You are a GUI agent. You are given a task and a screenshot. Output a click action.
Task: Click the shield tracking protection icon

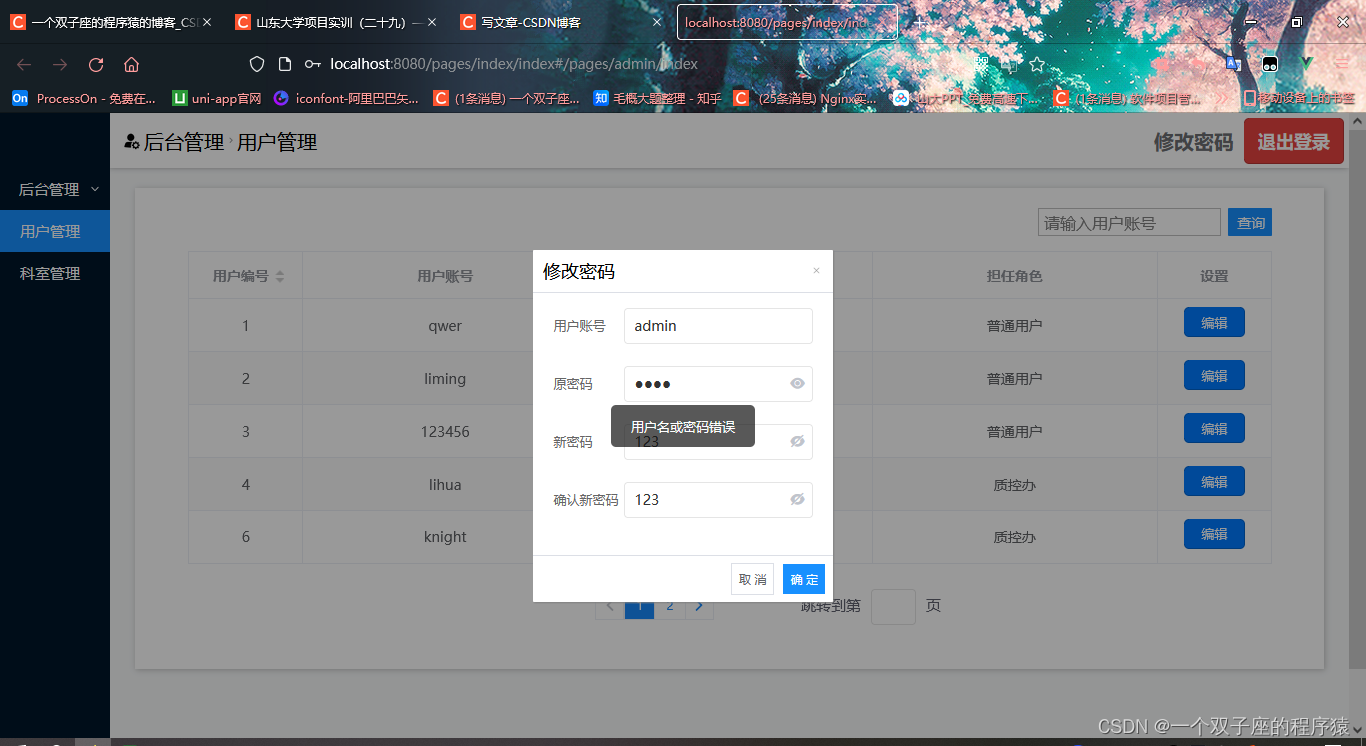click(257, 64)
